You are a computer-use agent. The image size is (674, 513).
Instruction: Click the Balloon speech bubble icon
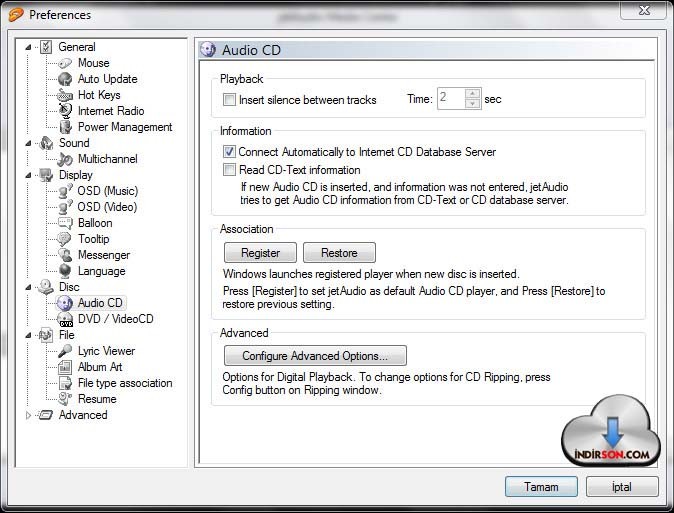[x=65, y=223]
